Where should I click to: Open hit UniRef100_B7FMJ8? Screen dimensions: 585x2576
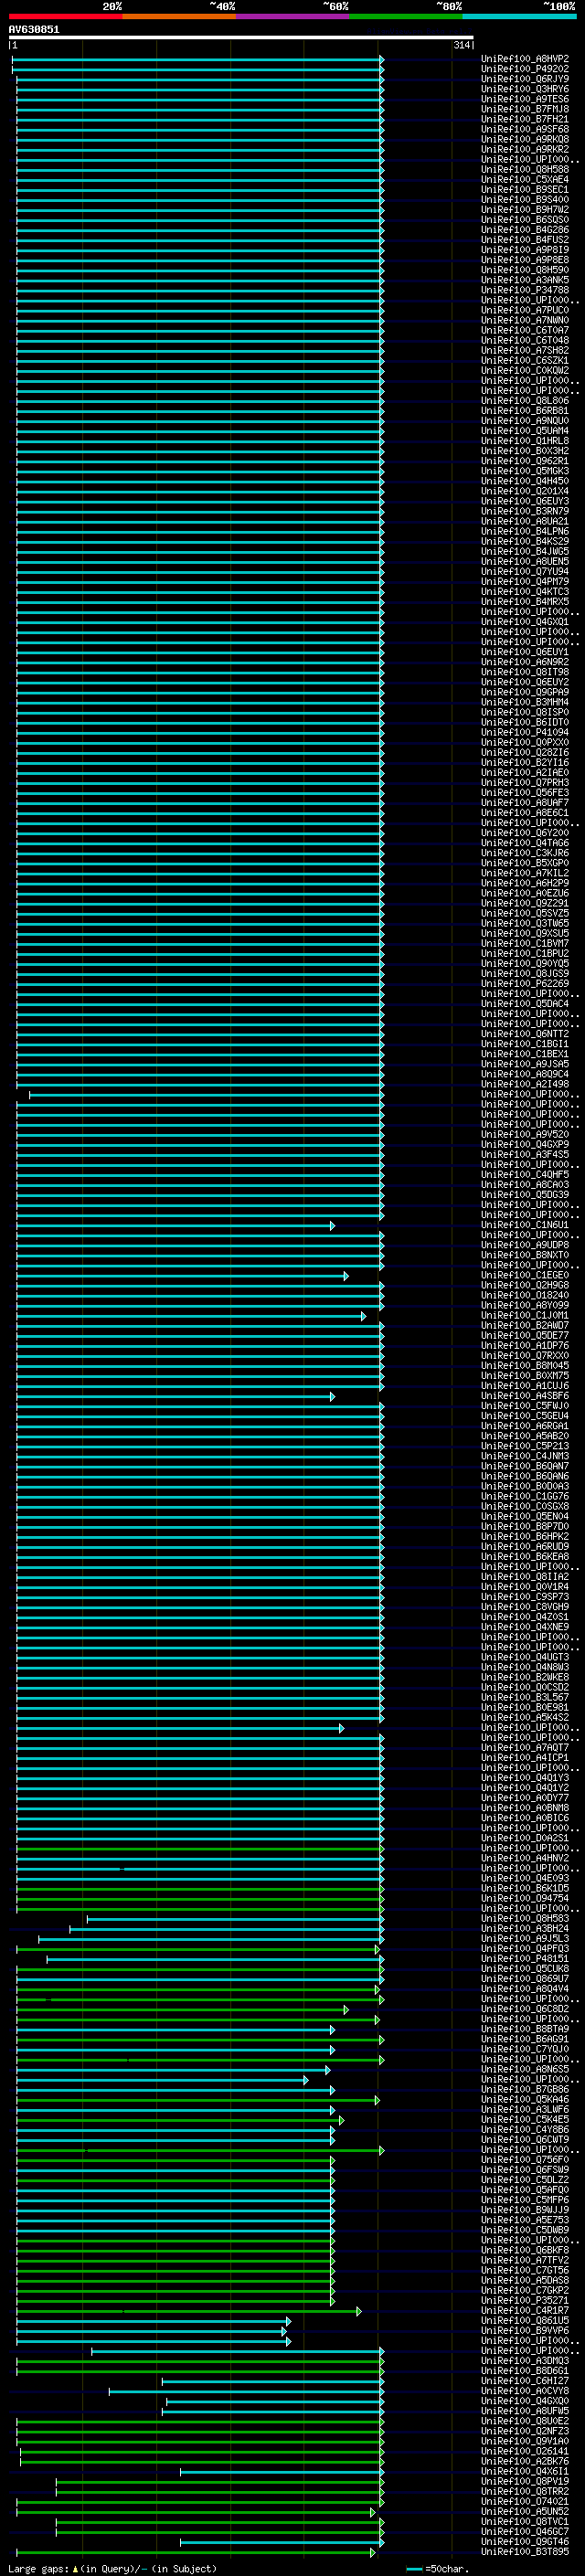pos(525,109)
